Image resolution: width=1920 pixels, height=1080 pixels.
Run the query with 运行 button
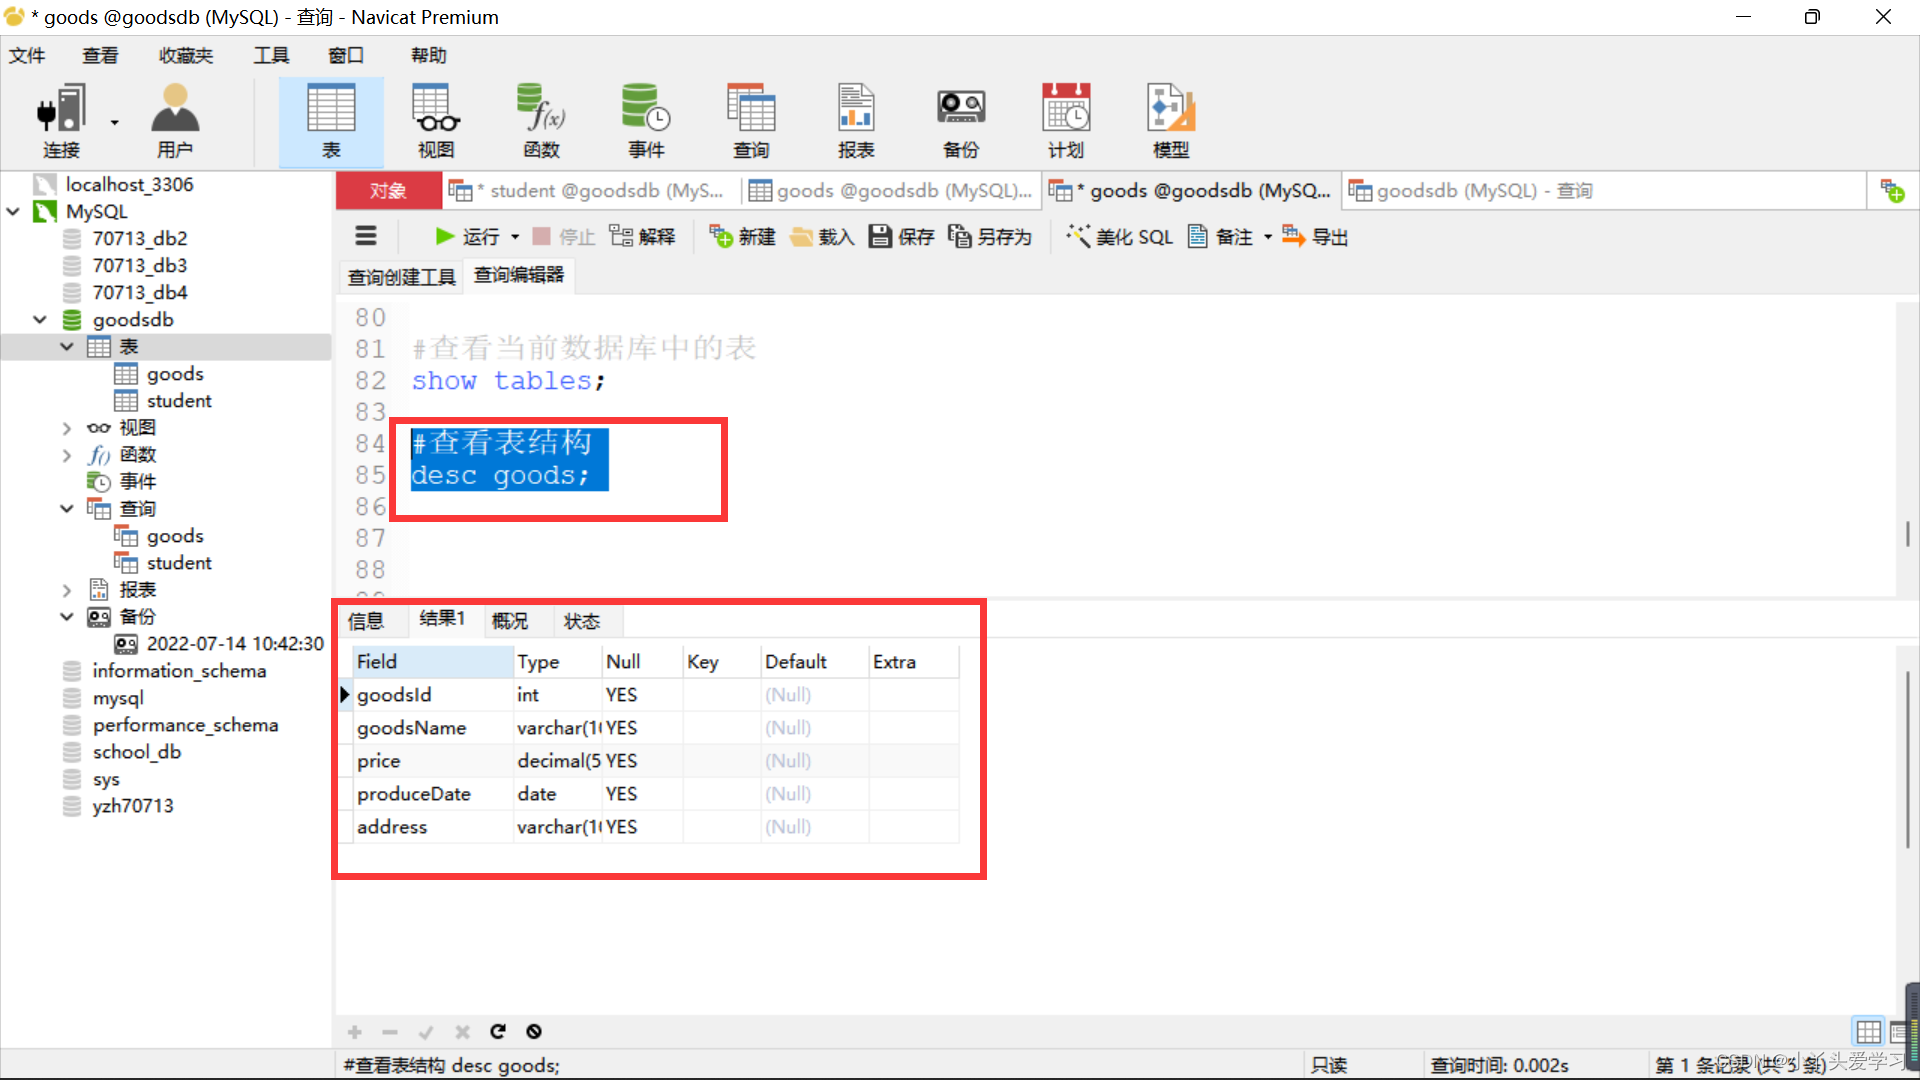(x=466, y=236)
